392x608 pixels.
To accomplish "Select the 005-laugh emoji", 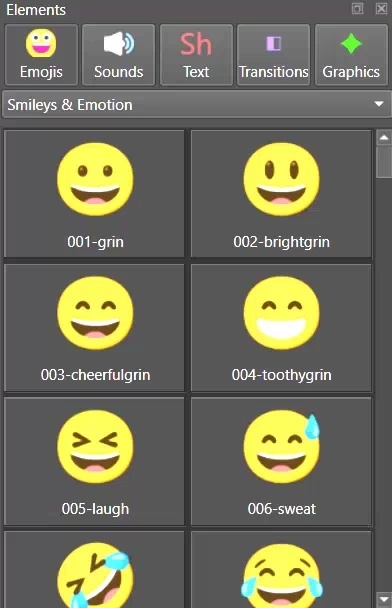I will point(94,461).
